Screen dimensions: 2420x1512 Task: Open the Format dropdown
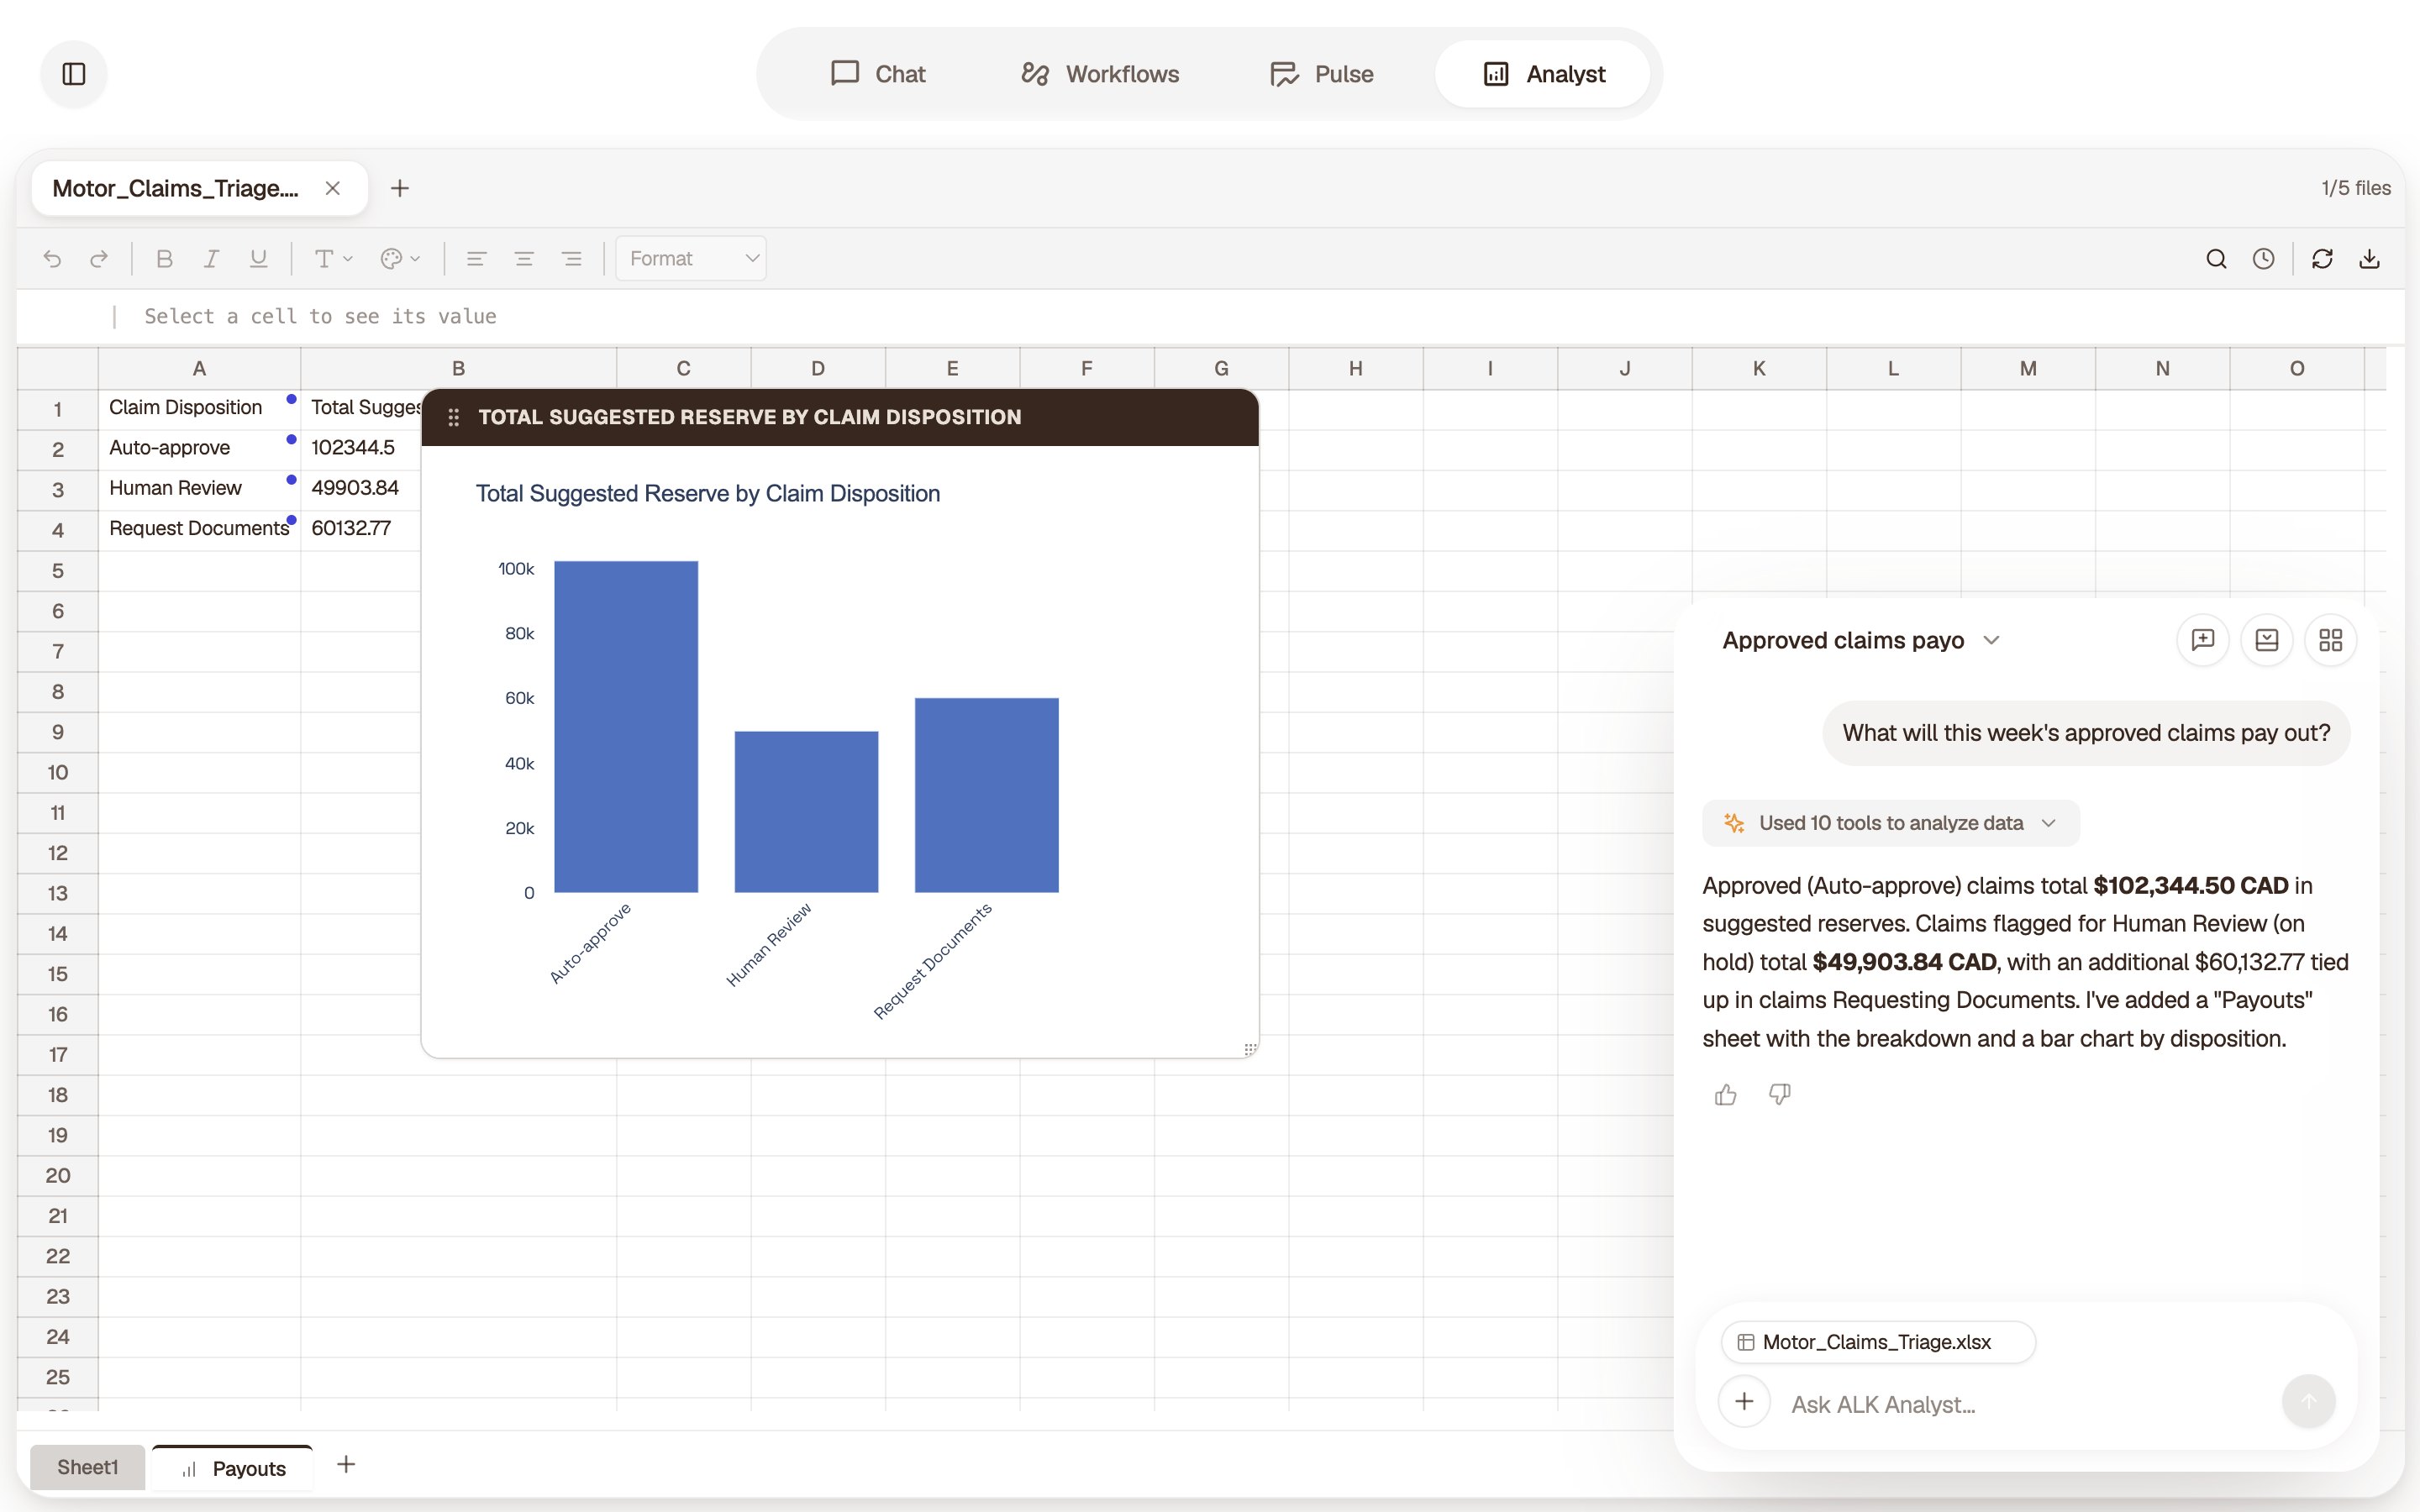click(x=691, y=258)
